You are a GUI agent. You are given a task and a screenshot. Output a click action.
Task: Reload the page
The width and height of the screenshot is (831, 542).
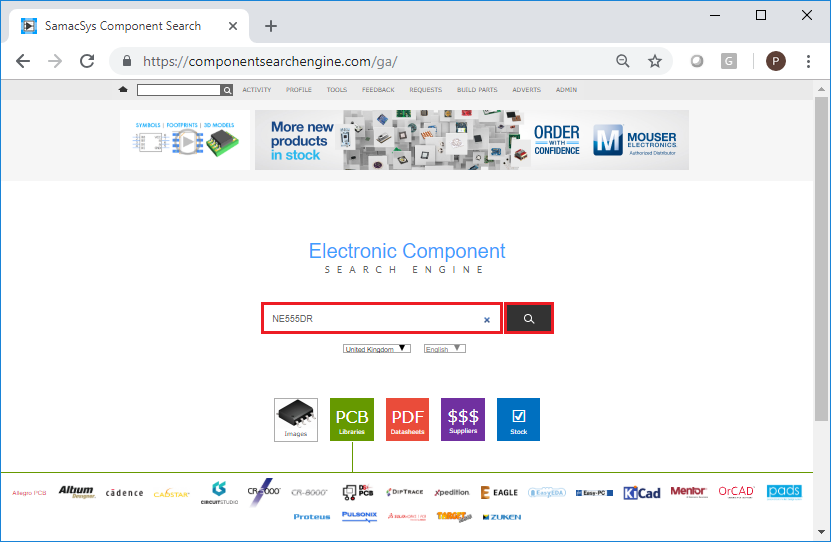(x=87, y=61)
